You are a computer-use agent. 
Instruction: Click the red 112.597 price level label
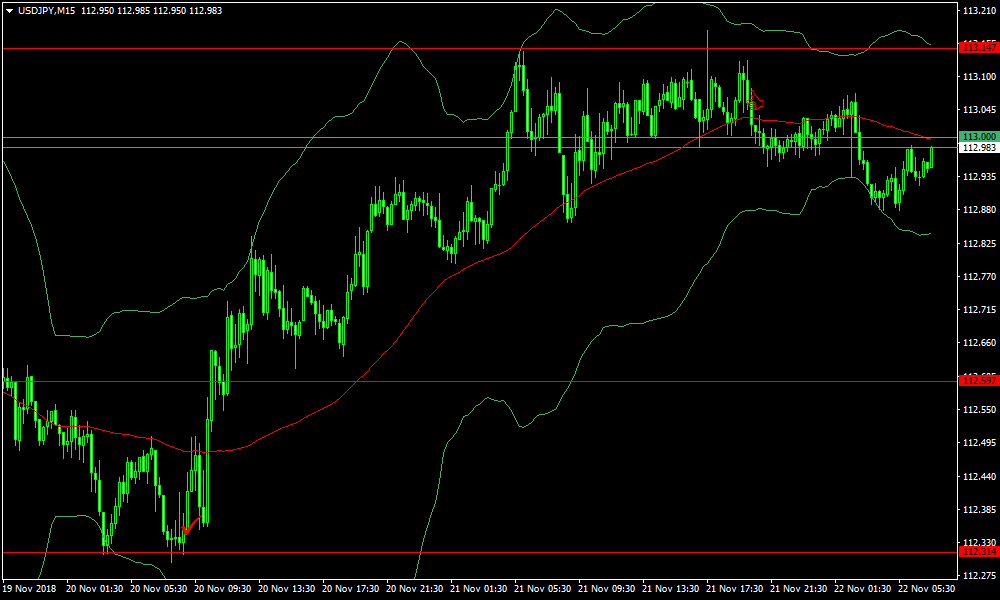[x=979, y=381]
